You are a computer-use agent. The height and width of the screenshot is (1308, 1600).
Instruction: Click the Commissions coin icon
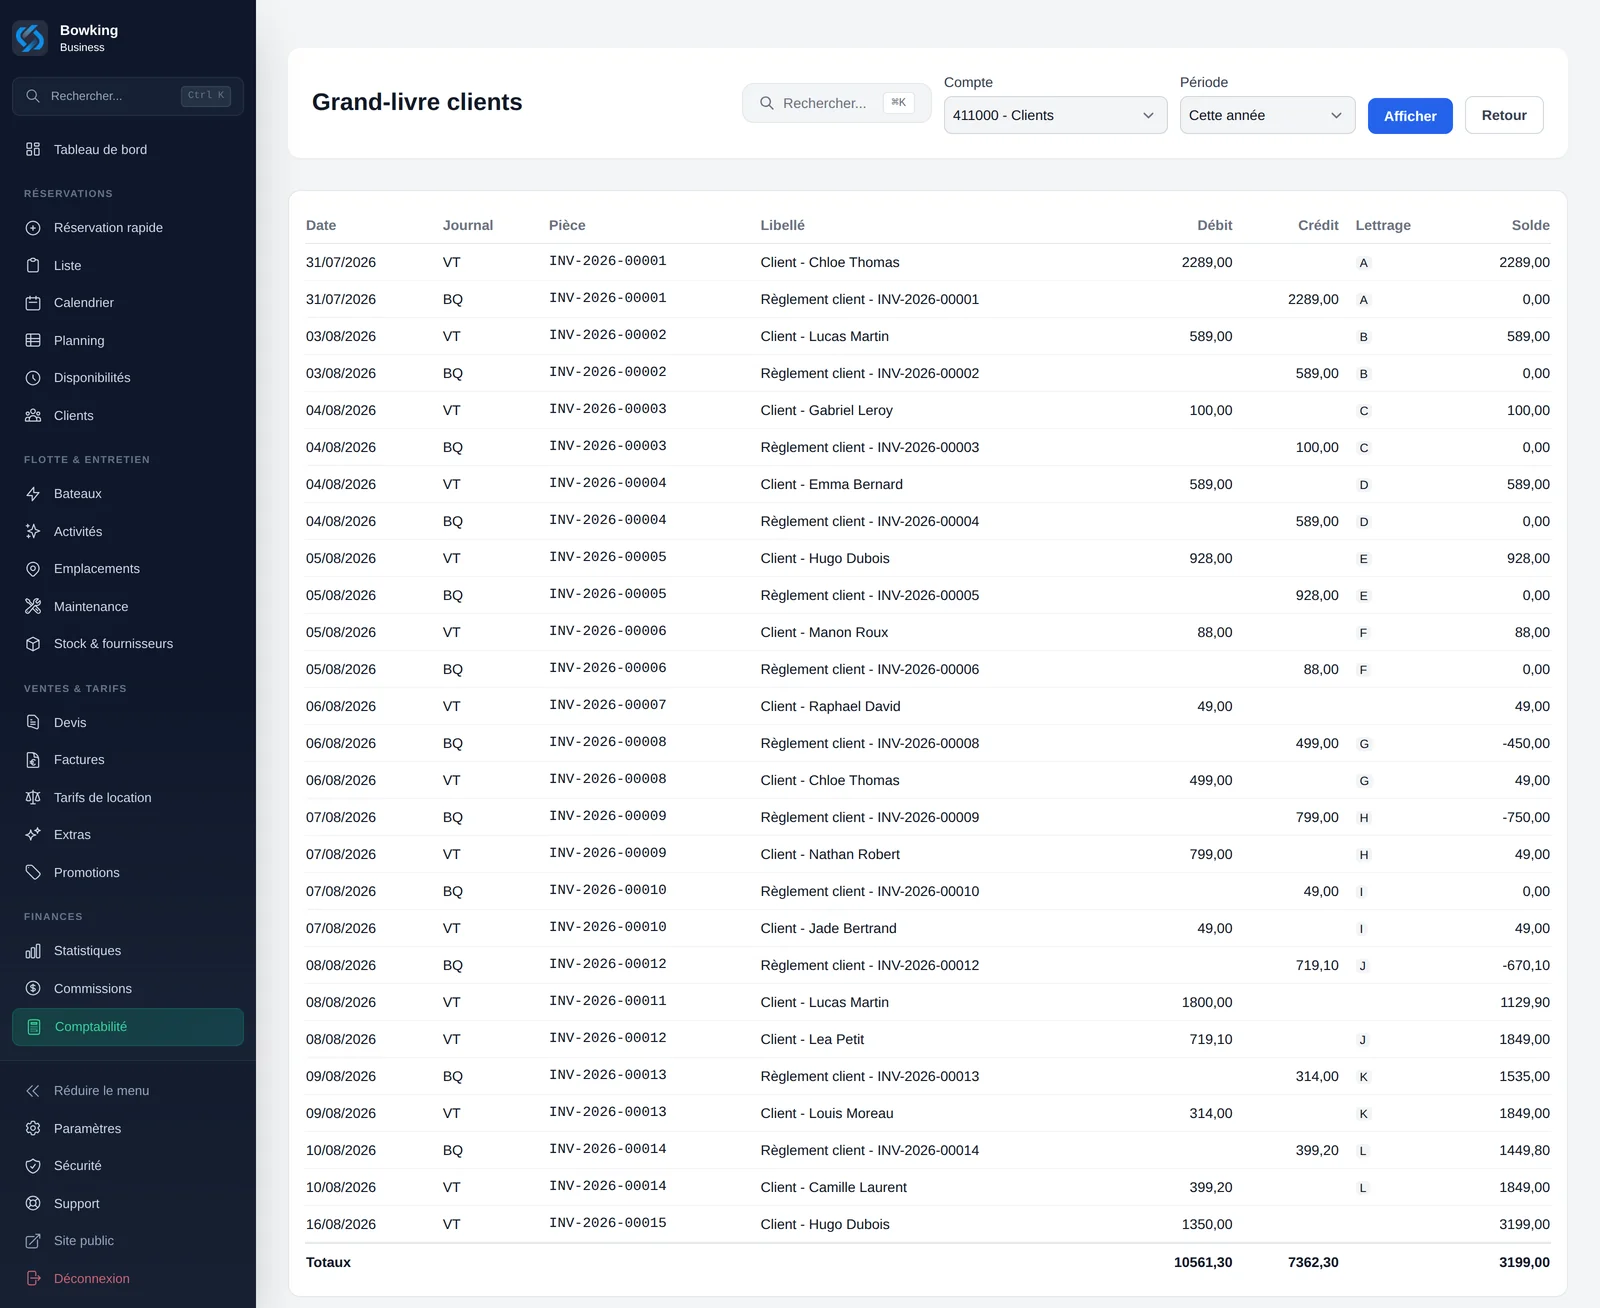click(x=33, y=989)
